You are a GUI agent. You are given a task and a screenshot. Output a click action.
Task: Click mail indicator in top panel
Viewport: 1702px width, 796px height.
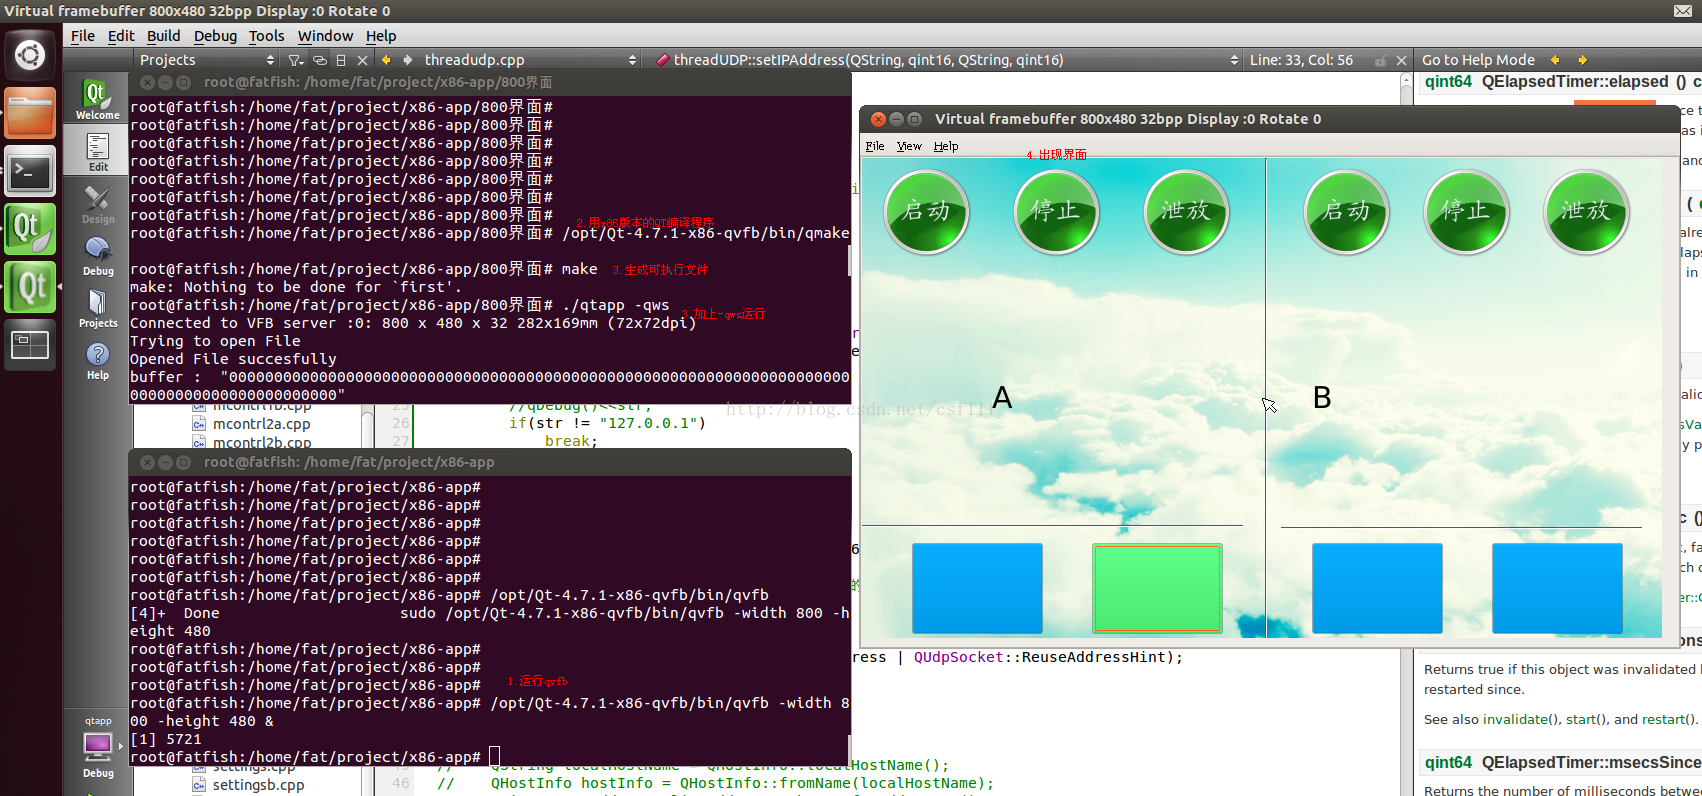[1683, 11]
